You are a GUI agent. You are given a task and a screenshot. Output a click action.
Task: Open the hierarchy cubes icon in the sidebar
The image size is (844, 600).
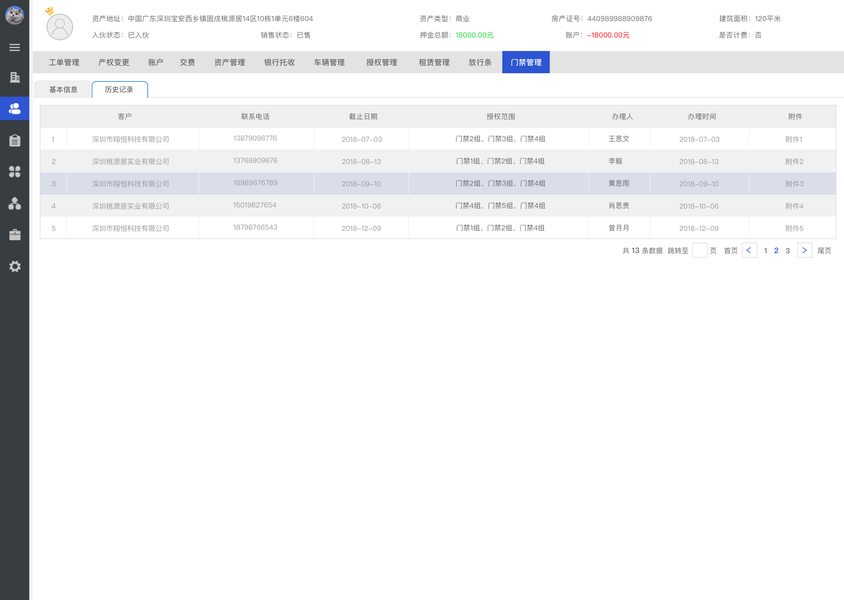point(15,203)
